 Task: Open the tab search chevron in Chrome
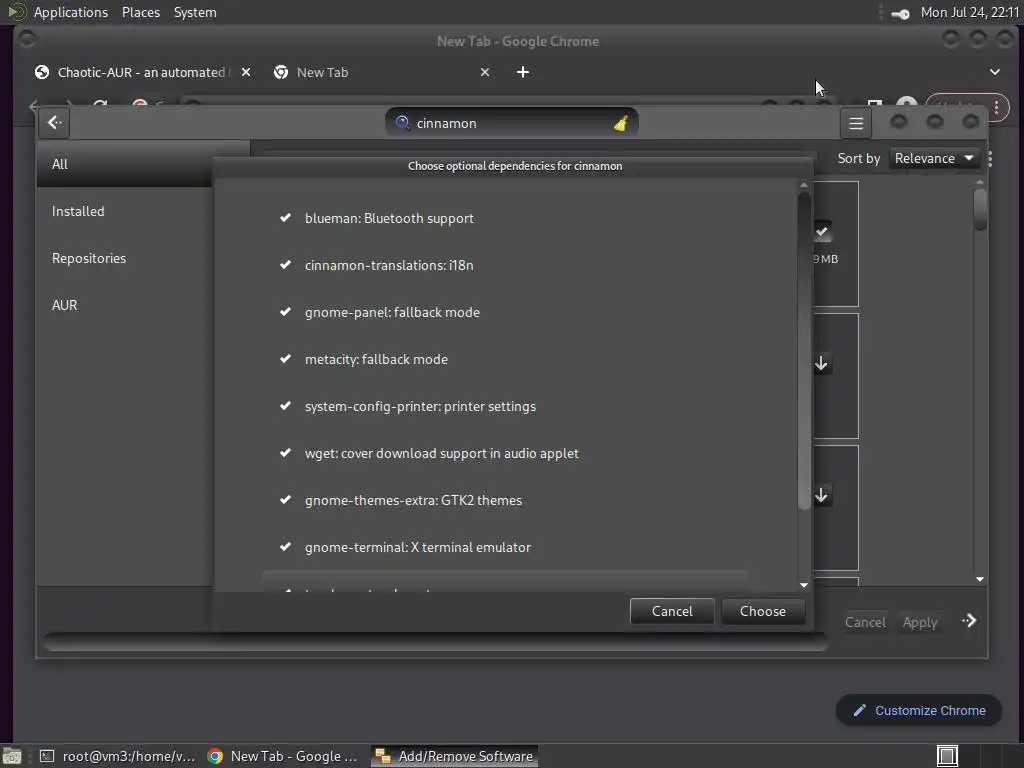coord(995,72)
